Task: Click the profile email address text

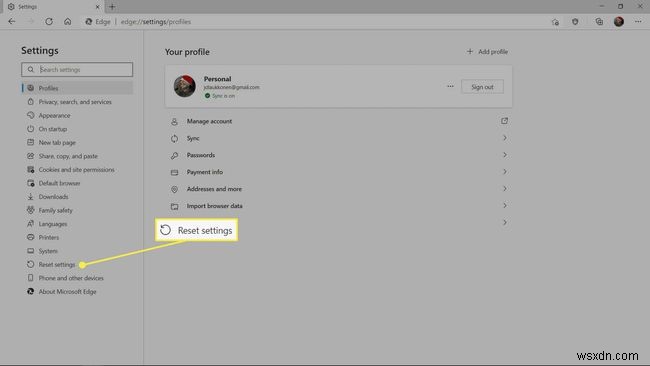Action: pyautogui.click(x=231, y=87)
